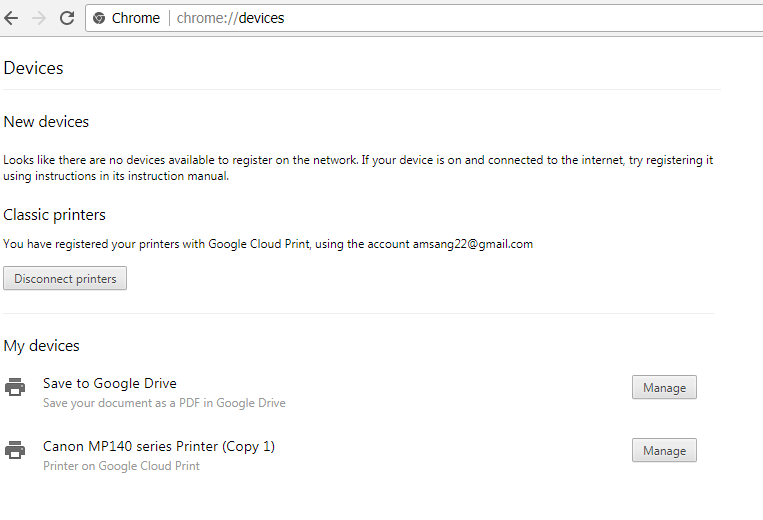
Task: Click the browser back arrow
Action: click(x=11, y=18)
